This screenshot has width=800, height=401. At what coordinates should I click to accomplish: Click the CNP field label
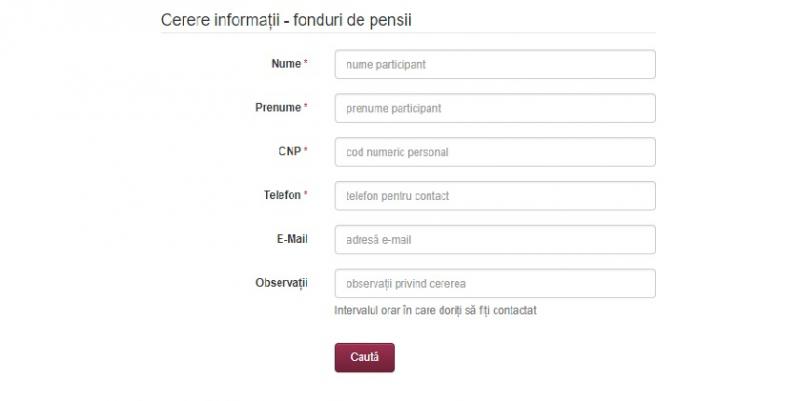click(x=289, y=151)
